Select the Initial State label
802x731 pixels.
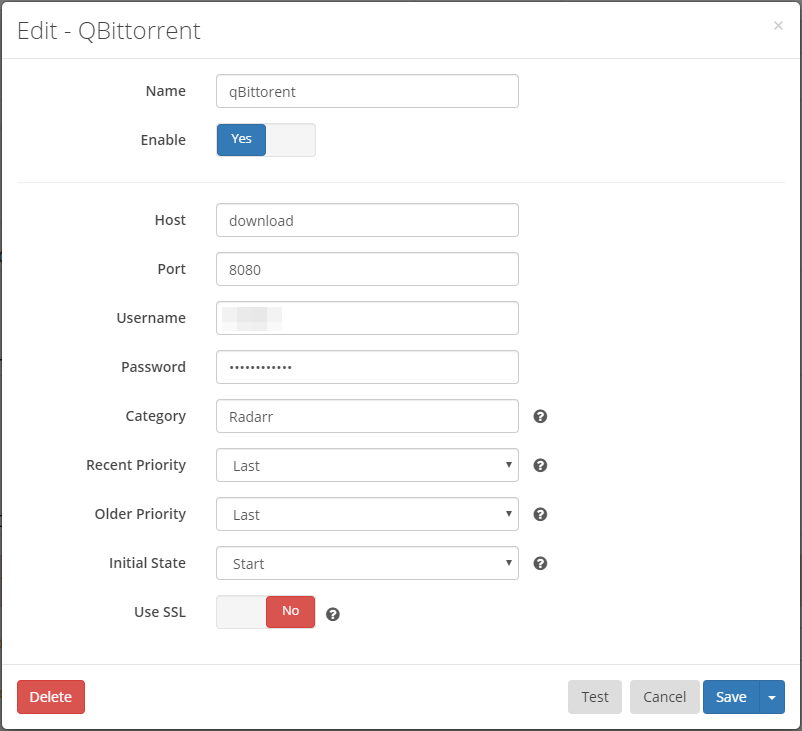147,563
